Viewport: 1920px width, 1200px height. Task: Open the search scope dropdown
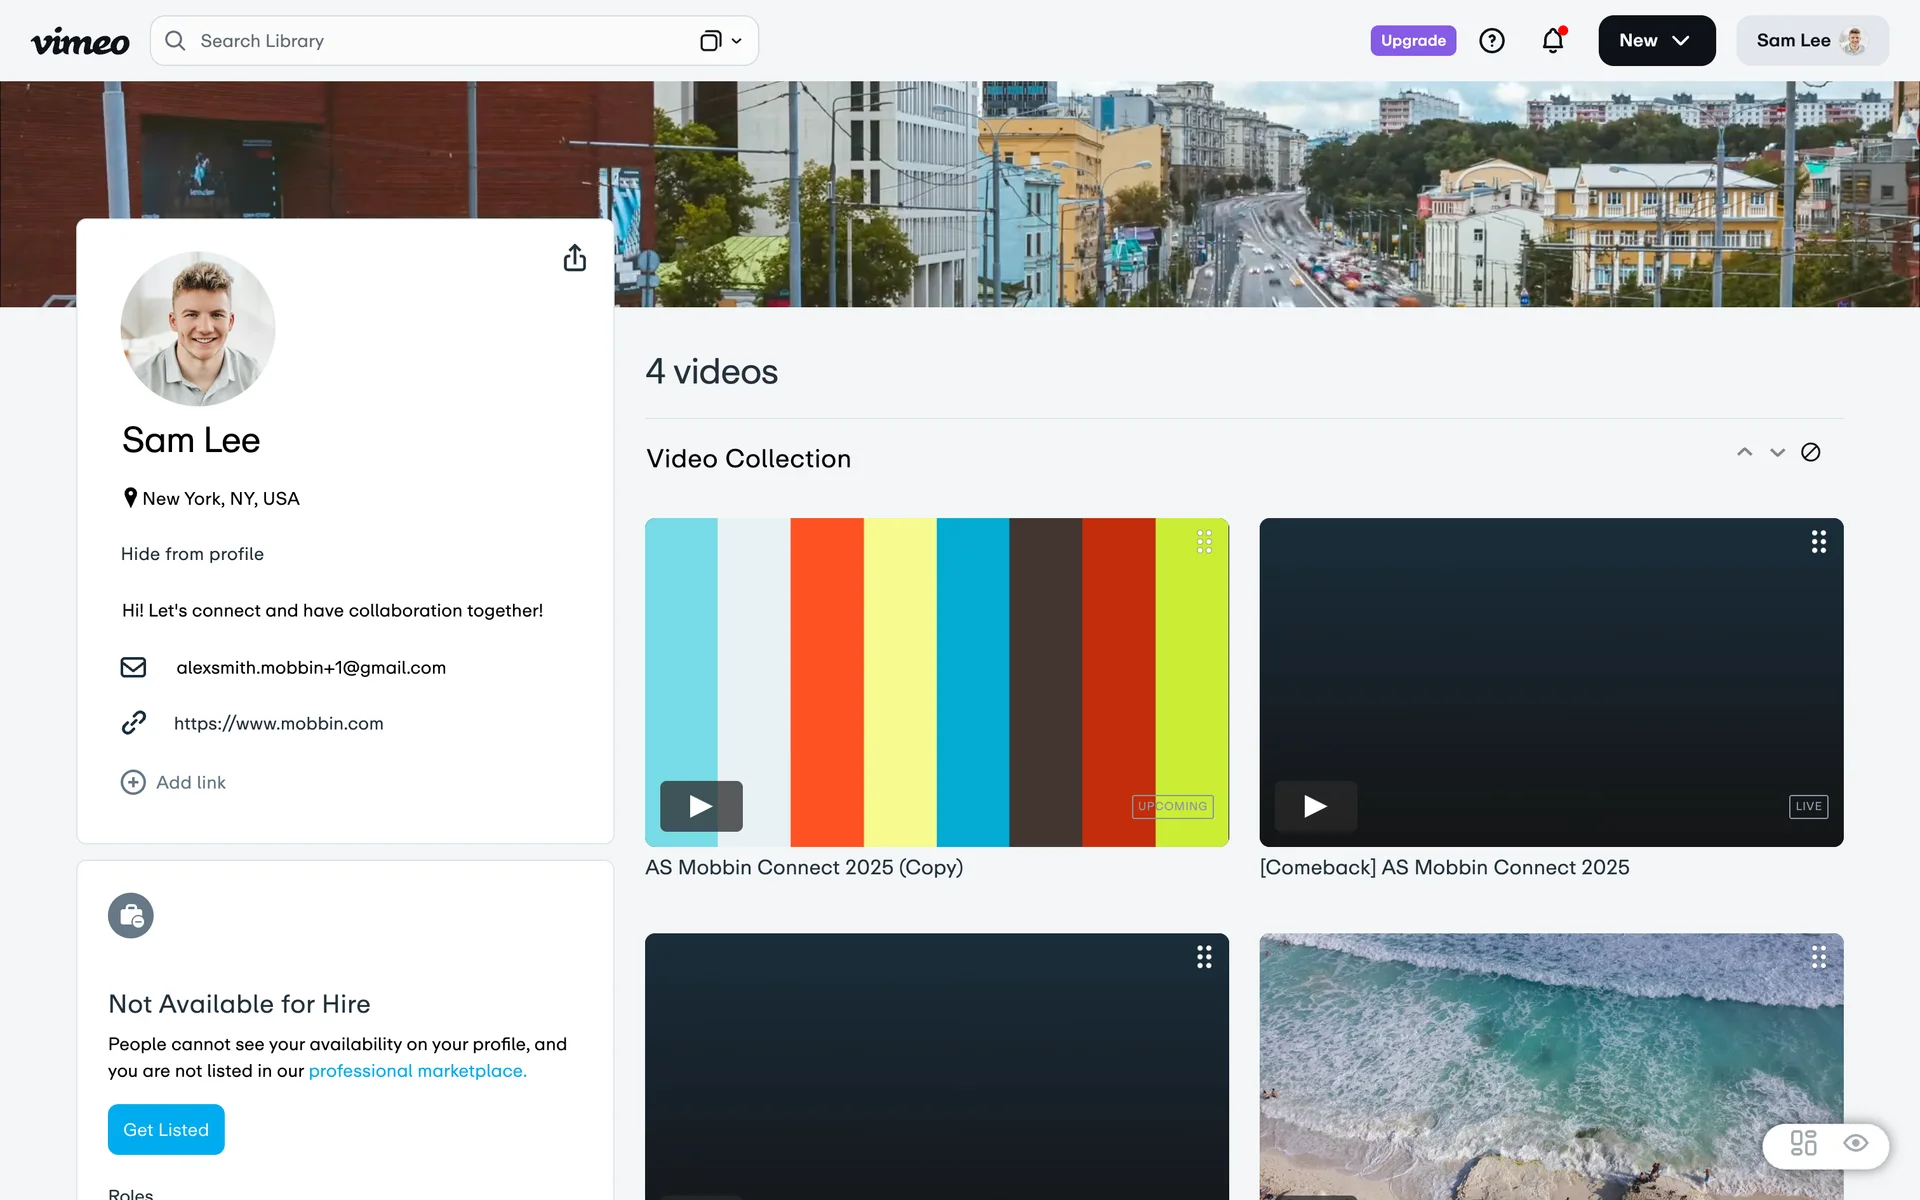coord(721,41)
